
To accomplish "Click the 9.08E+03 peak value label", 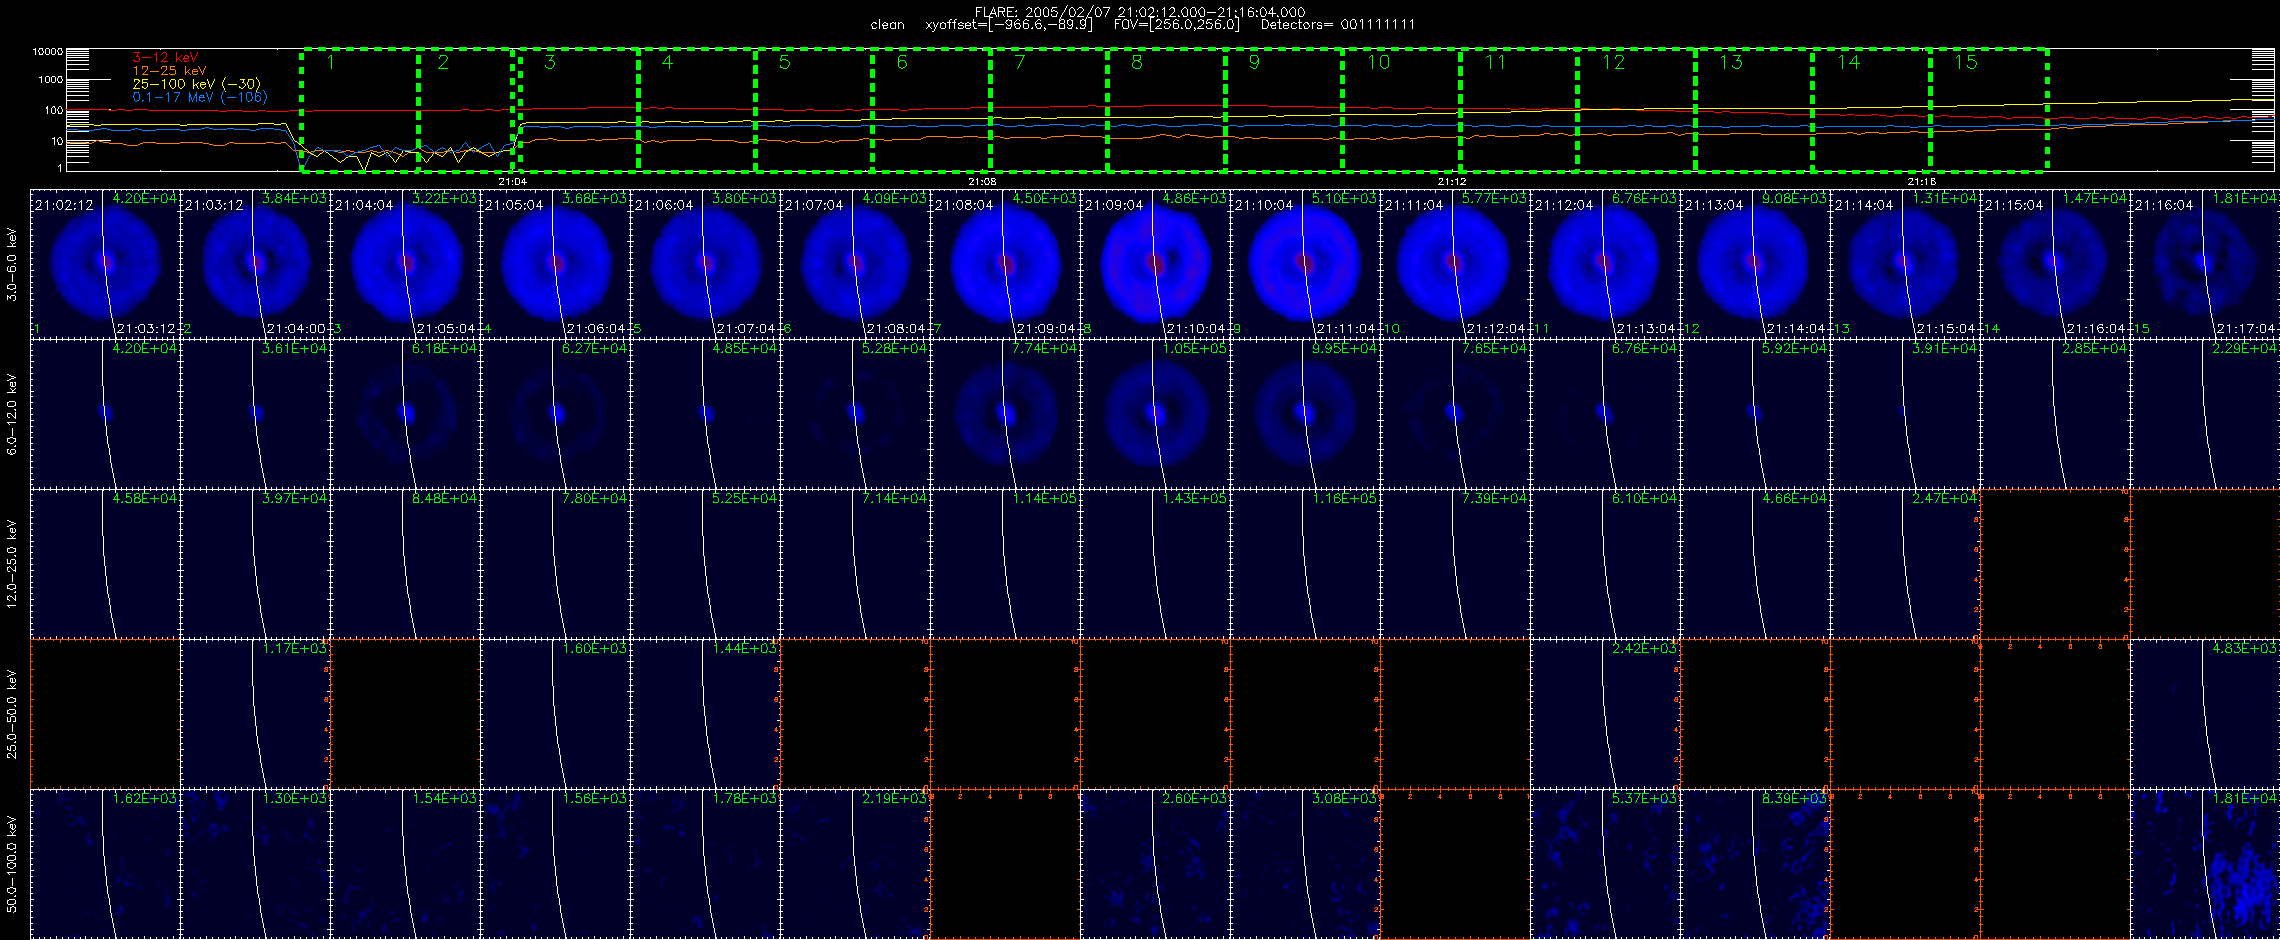I will (x=1794, y=199).
